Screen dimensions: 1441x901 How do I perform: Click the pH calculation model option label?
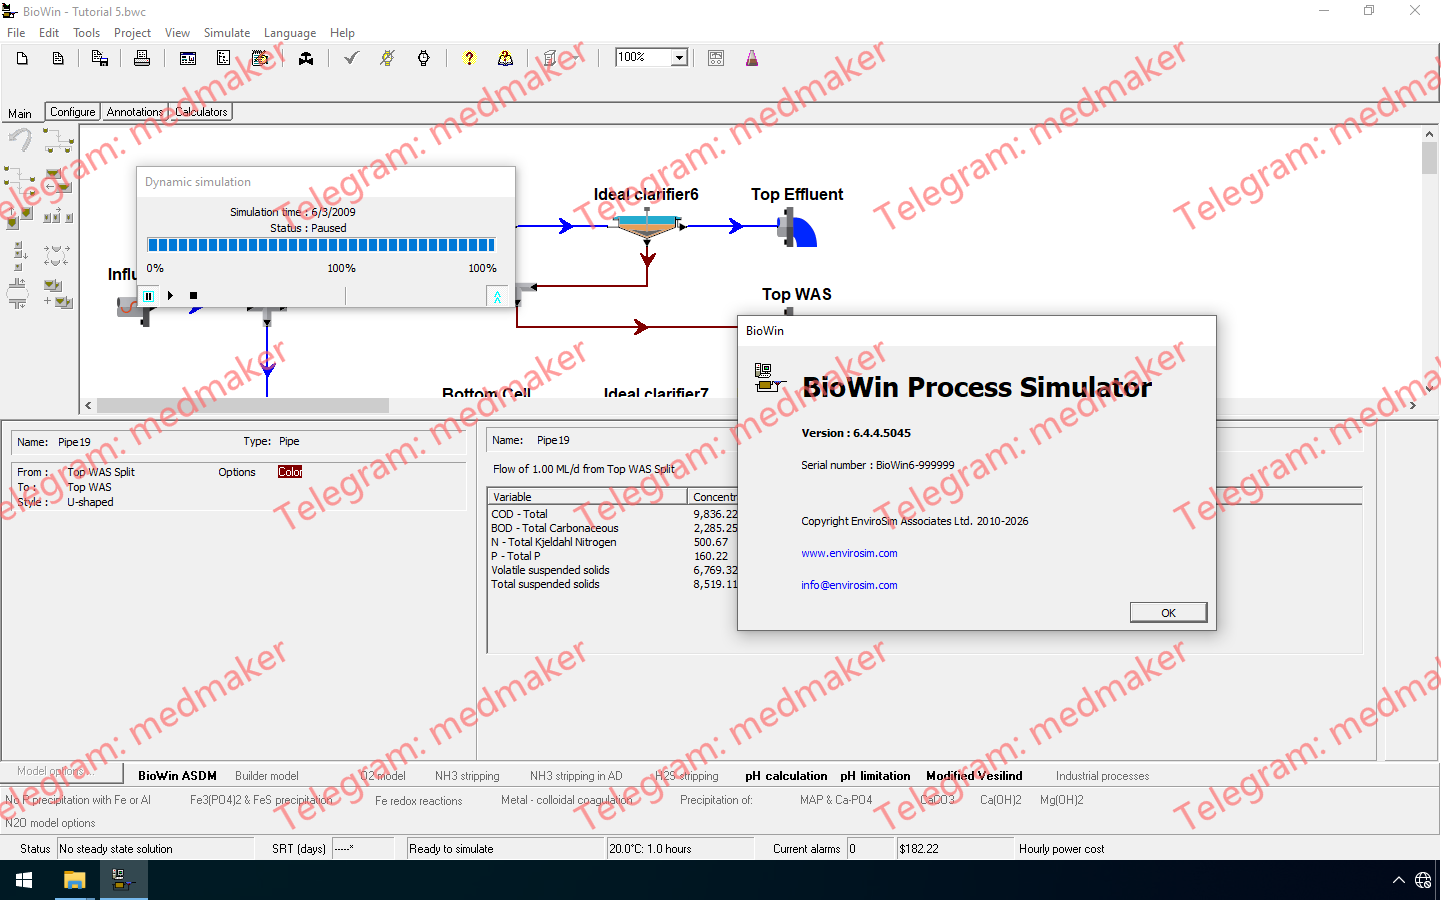786,776
